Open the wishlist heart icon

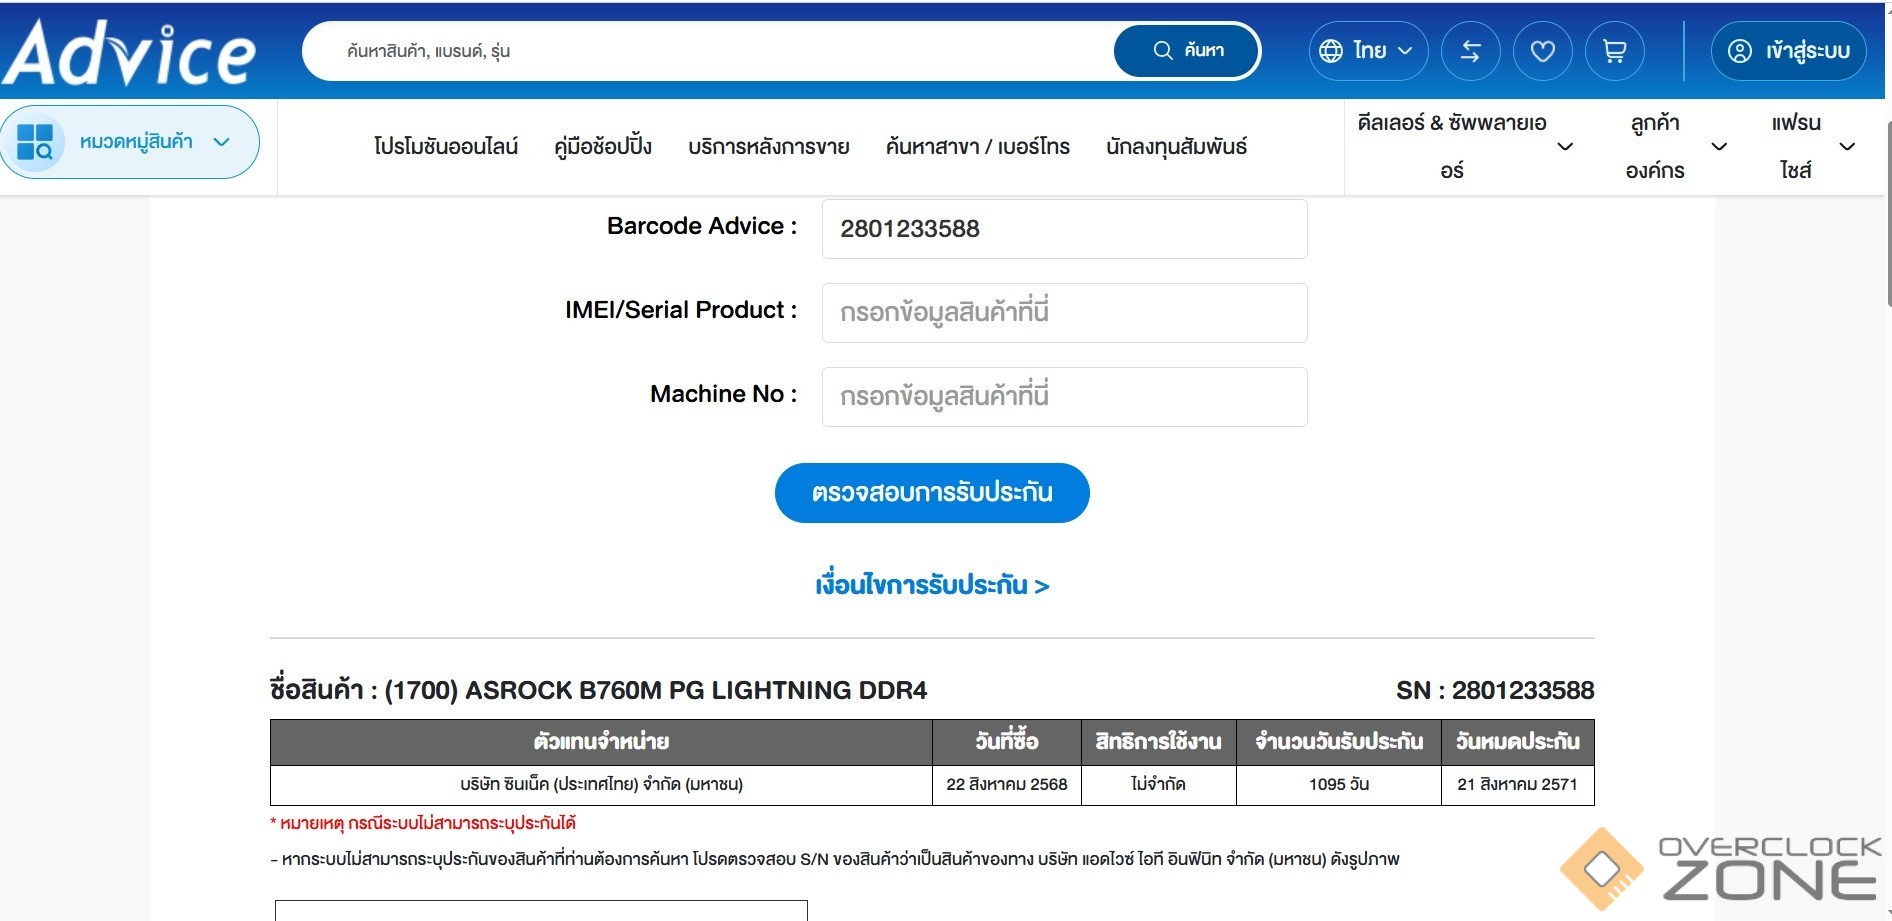point(1542,51)
